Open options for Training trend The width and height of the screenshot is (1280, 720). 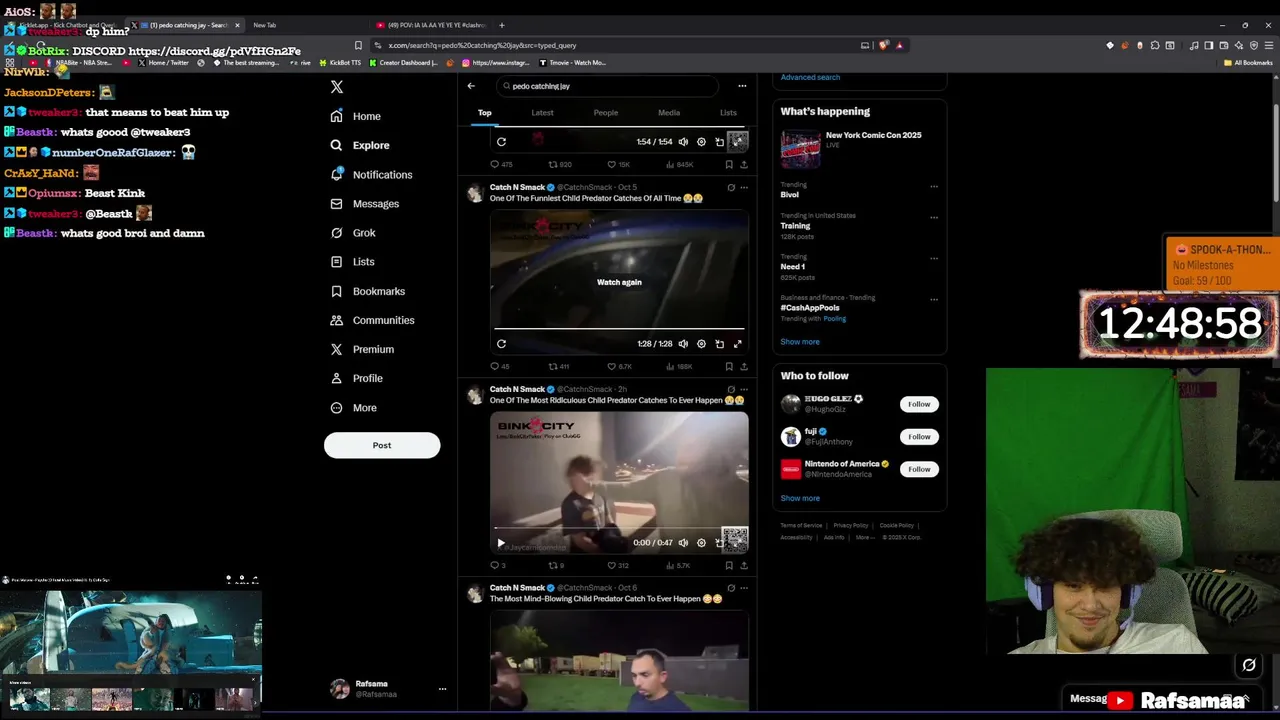click(934, 217)
